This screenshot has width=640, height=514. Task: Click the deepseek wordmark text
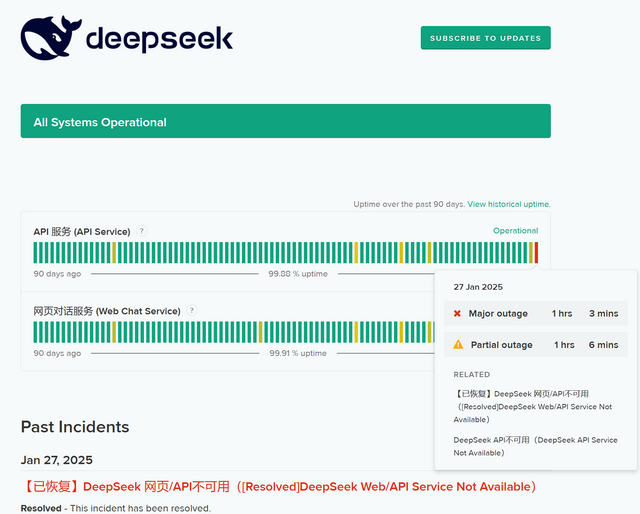(x=159, y=40)
